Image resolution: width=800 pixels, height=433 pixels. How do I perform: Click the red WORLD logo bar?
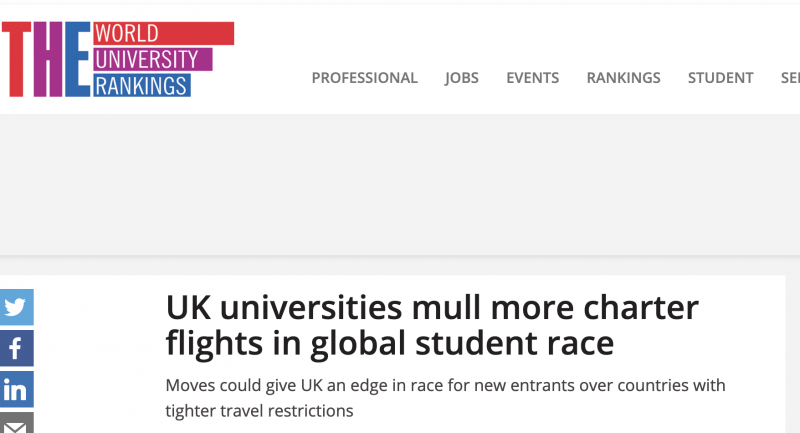click(x=164, y=33)
